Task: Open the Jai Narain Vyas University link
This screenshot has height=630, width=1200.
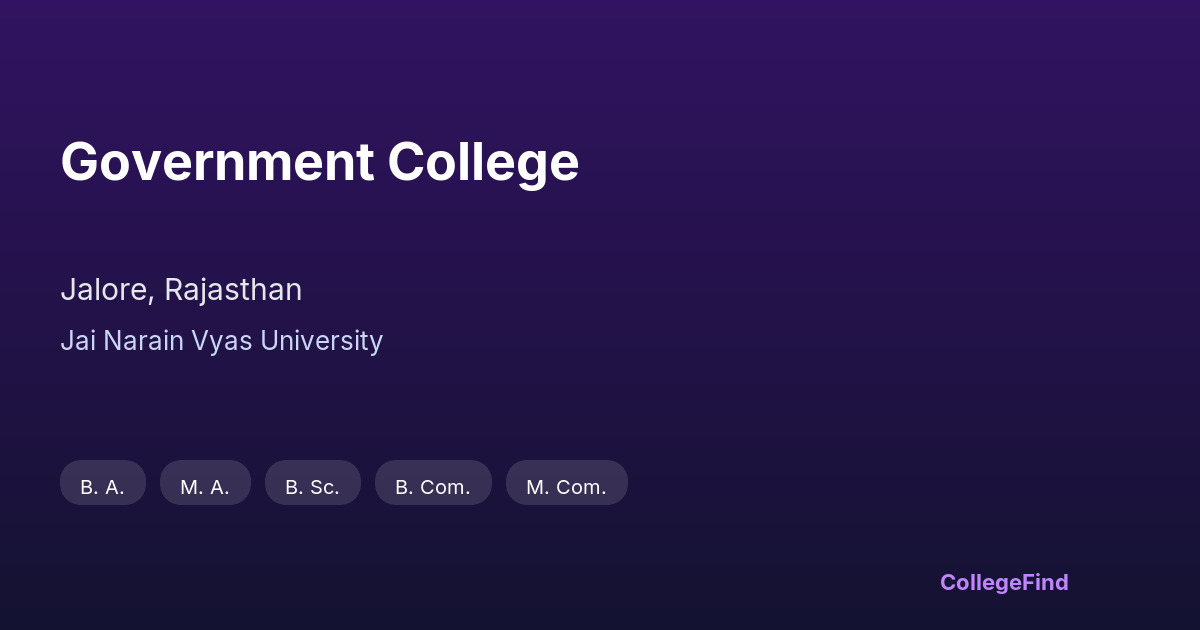Action: (221, 341)
